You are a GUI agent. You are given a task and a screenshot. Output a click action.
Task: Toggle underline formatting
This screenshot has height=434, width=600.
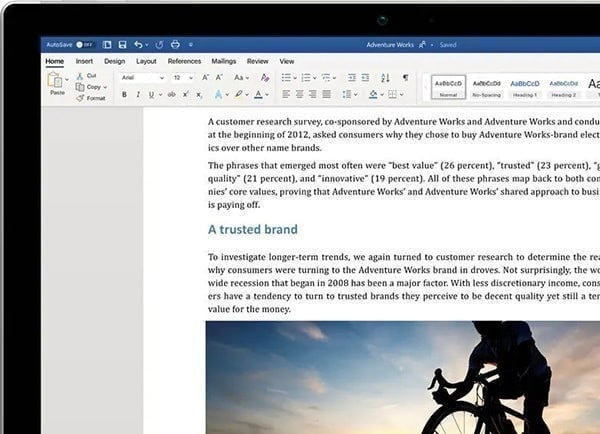[x=152, y=94]
